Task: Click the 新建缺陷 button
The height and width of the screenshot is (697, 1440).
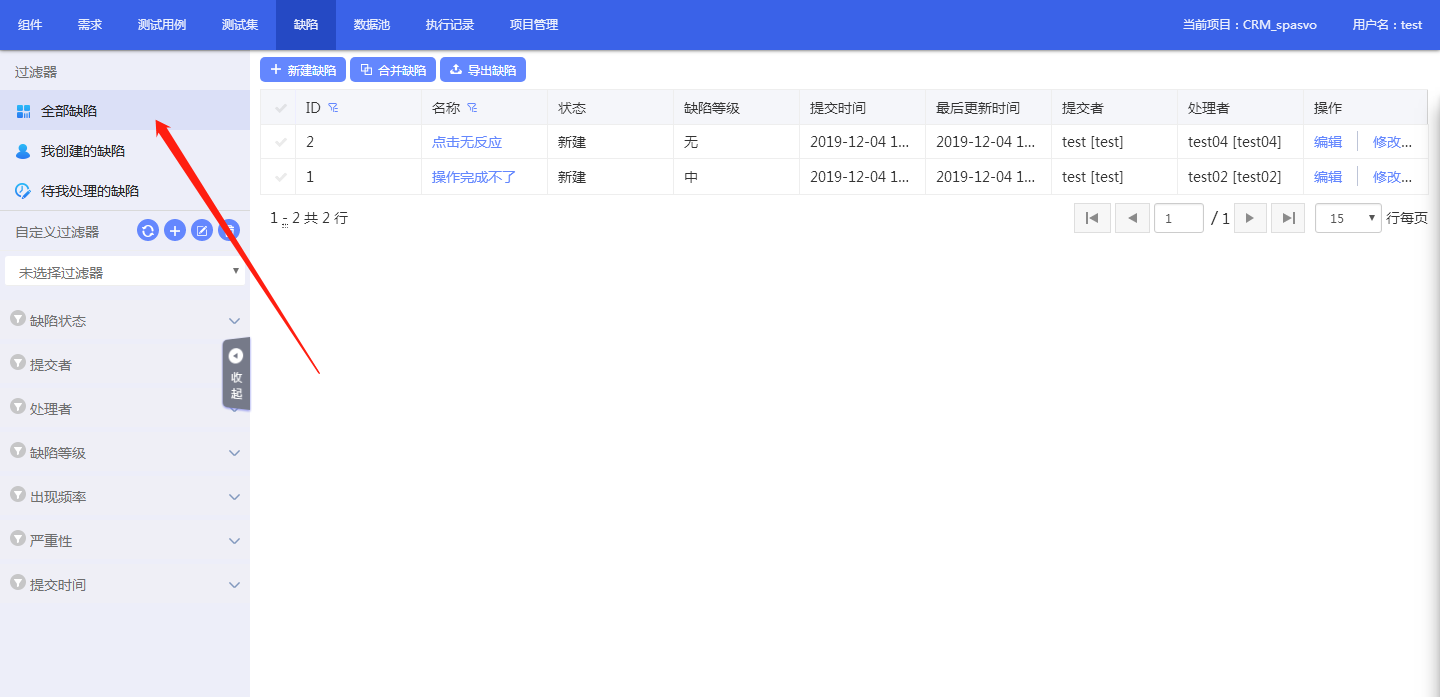Action: coord(303,70)
